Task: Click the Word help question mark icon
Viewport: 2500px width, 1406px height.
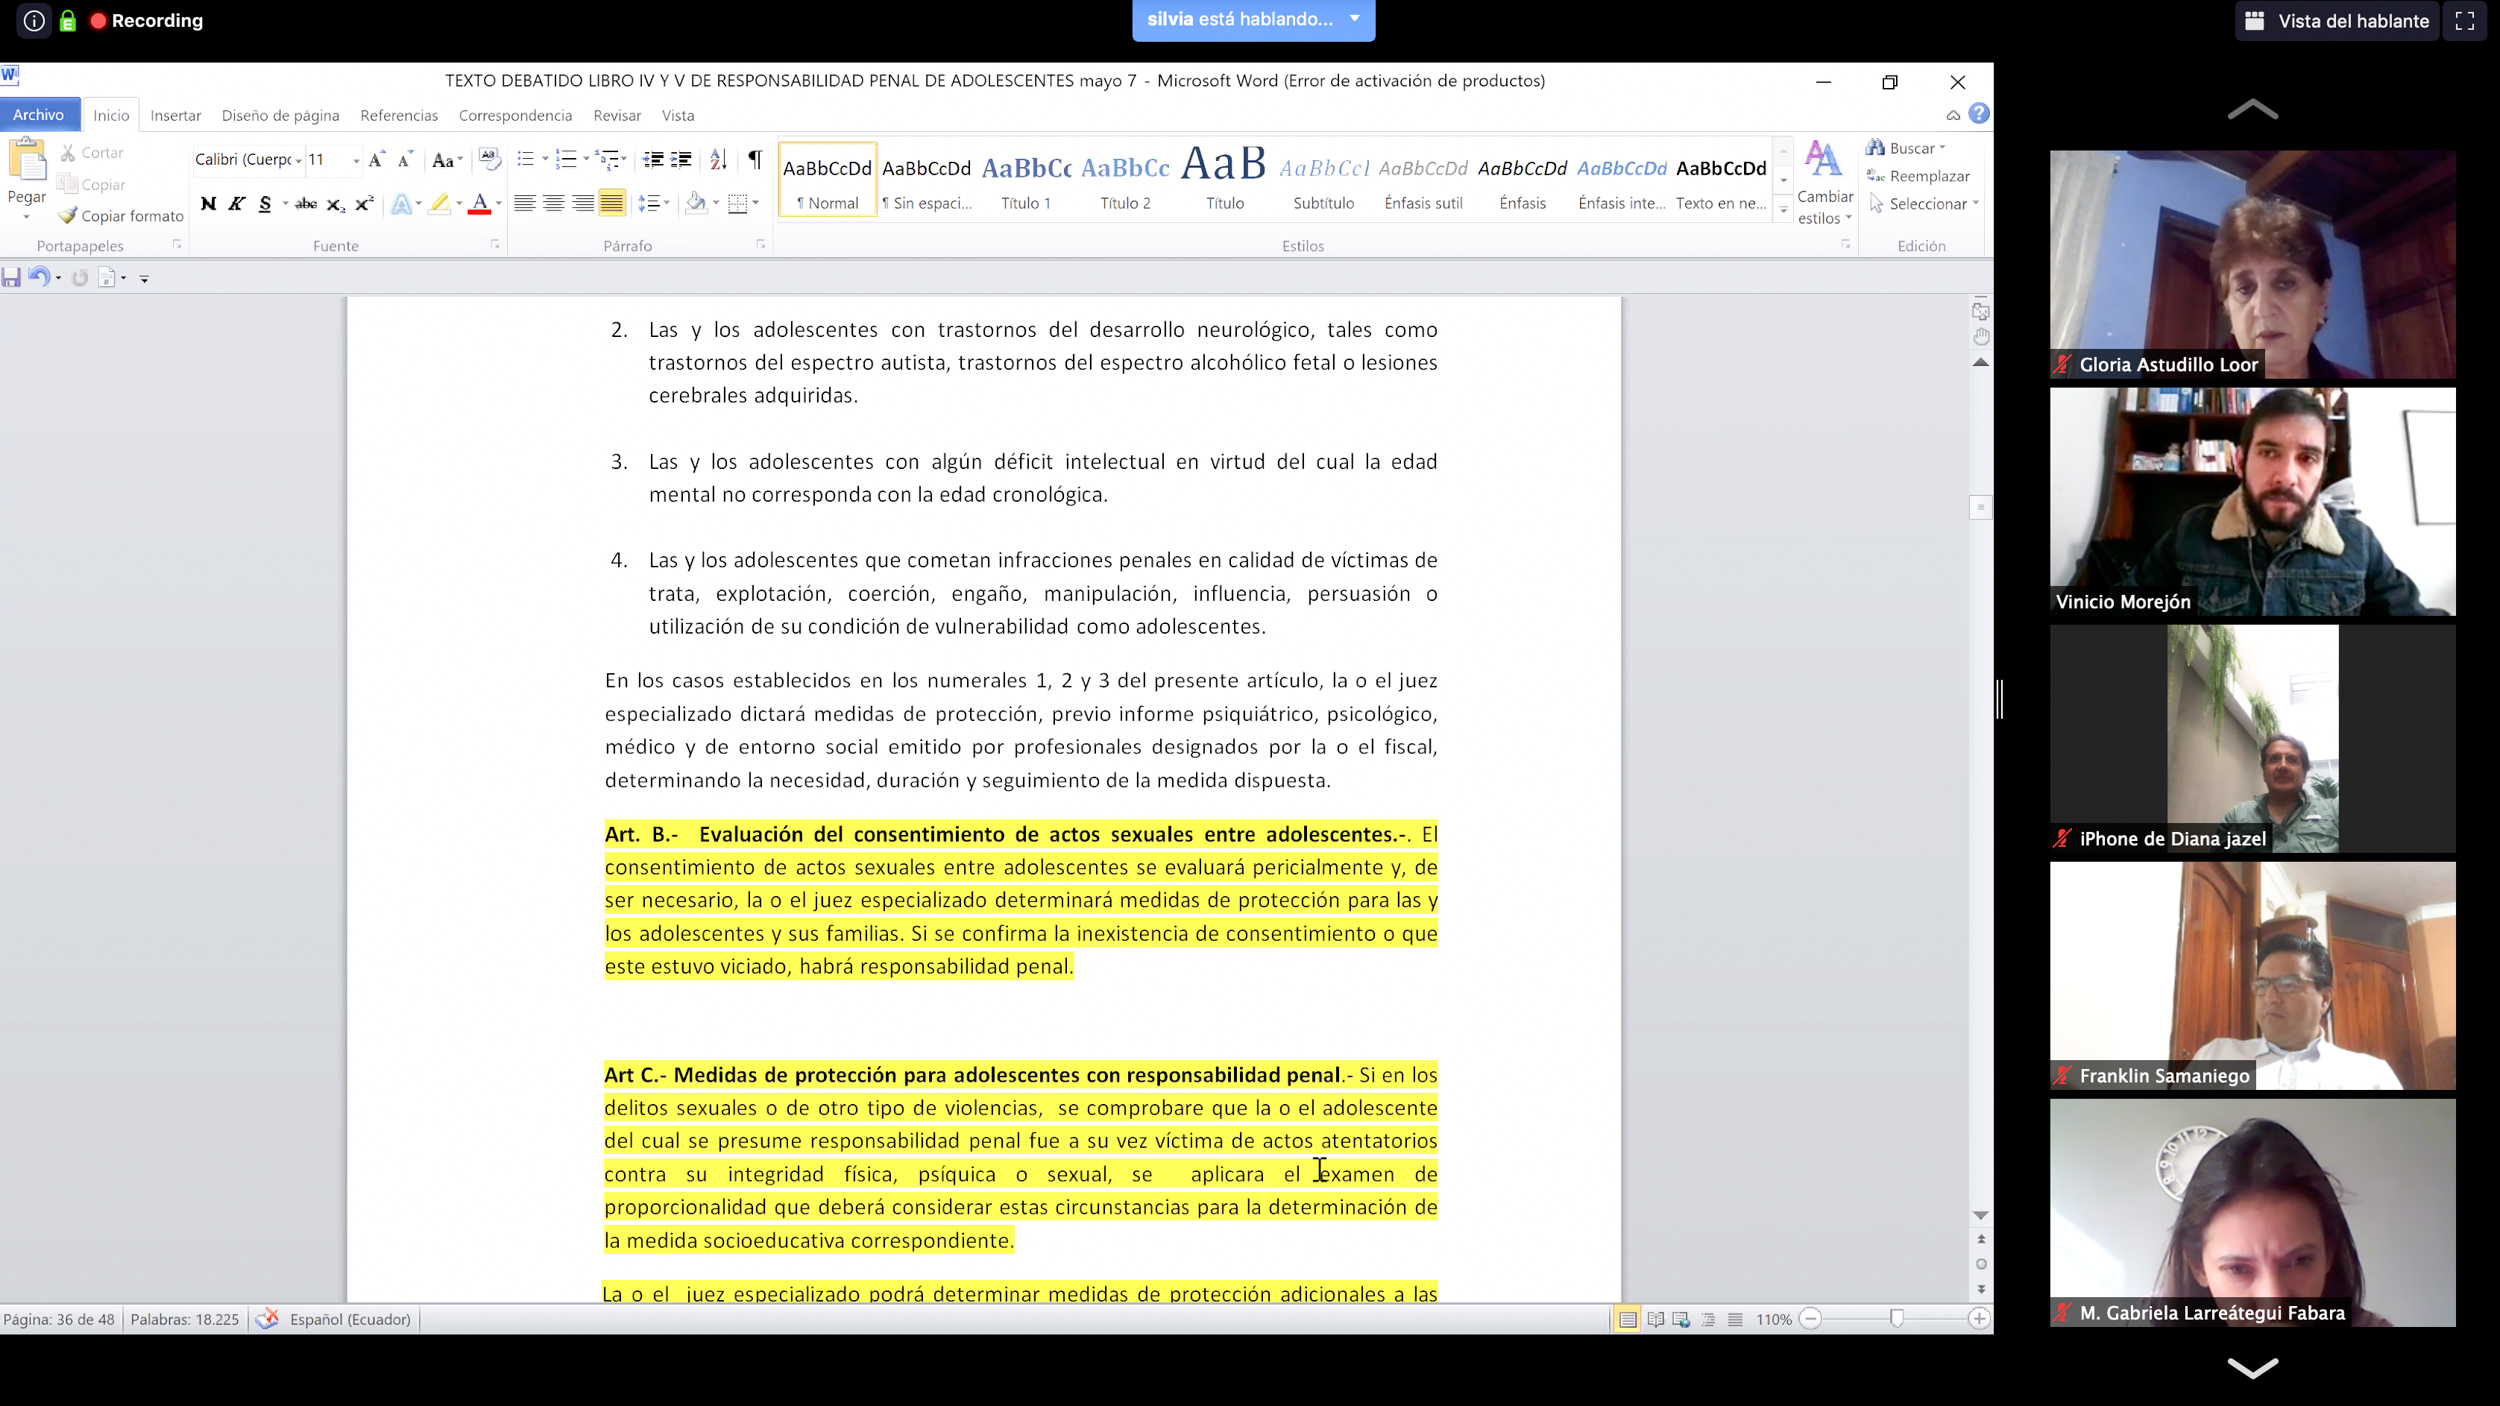Action: pos(1978,113)
